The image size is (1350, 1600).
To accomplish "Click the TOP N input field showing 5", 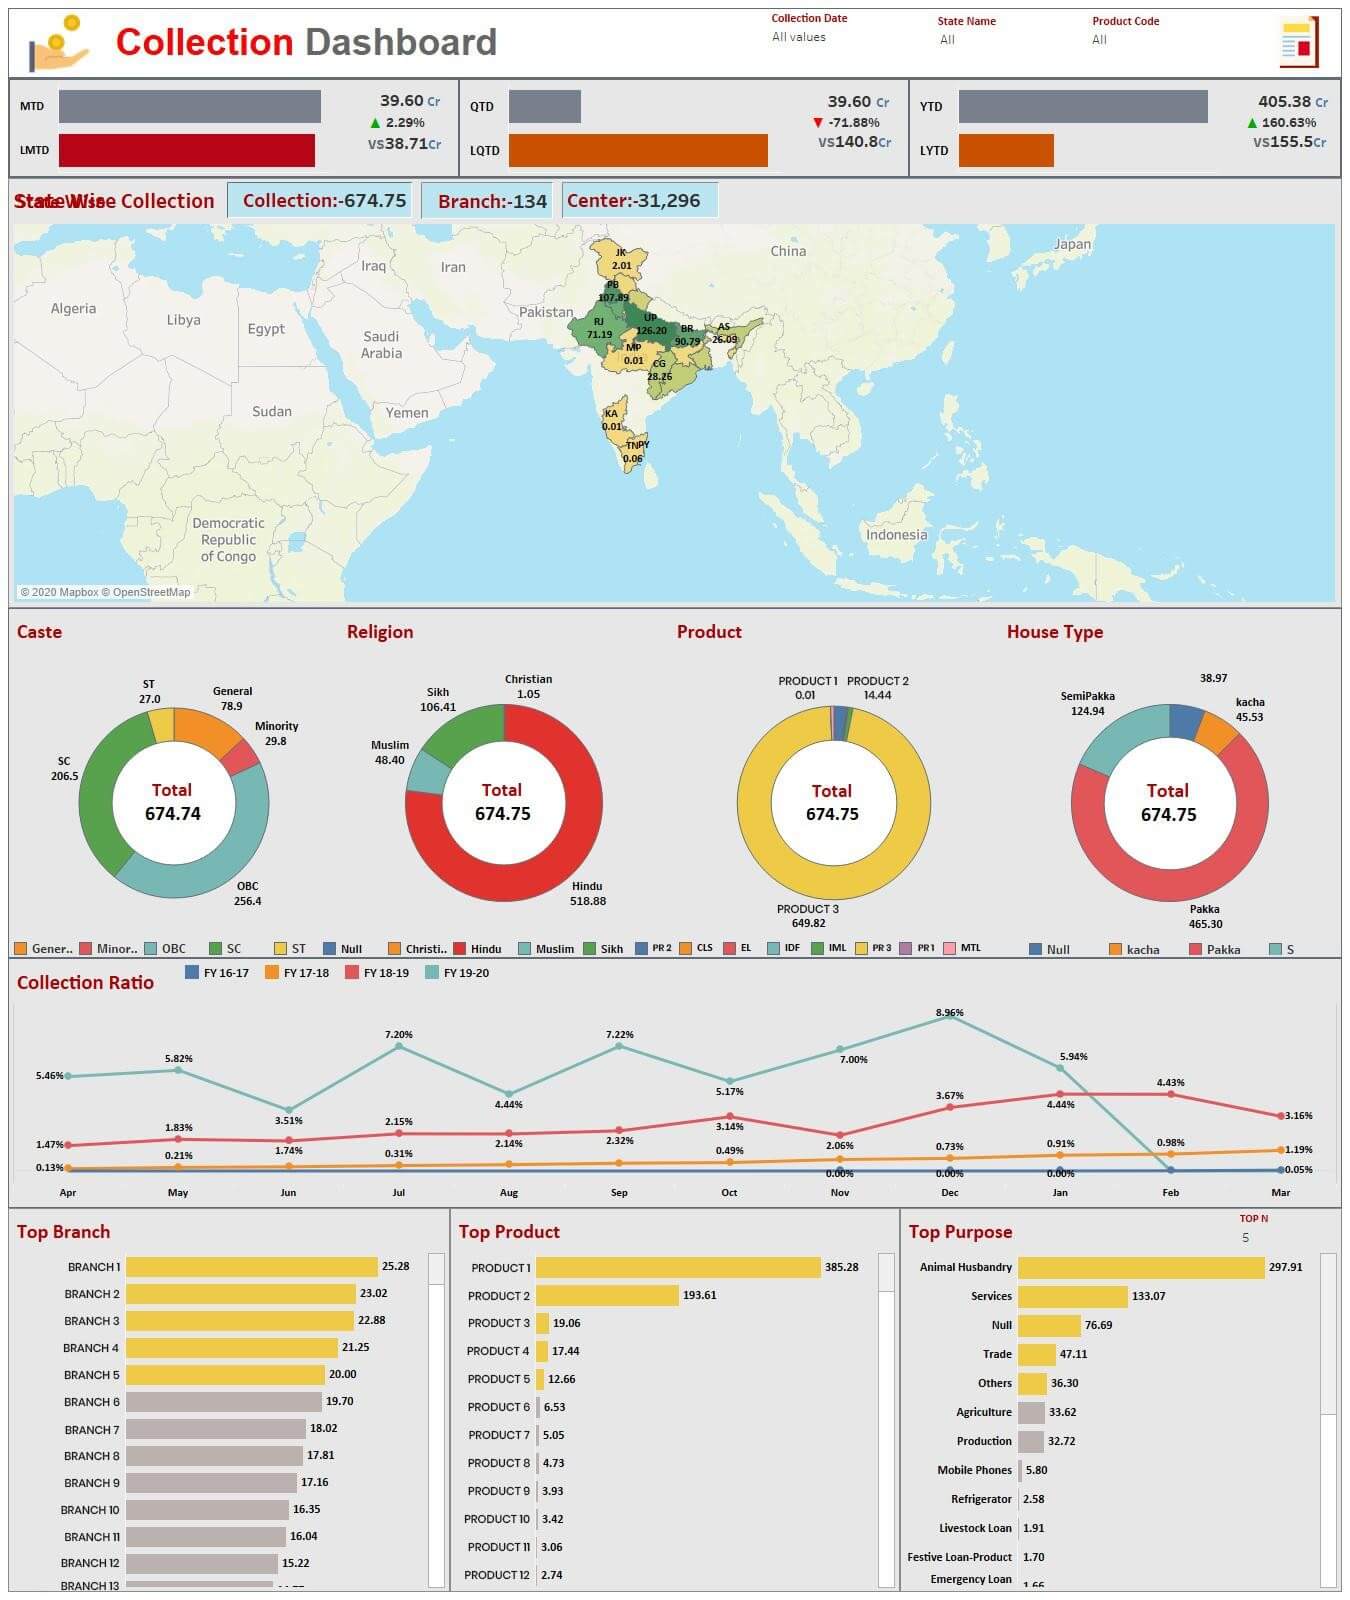I will tap(1246, 1238).
